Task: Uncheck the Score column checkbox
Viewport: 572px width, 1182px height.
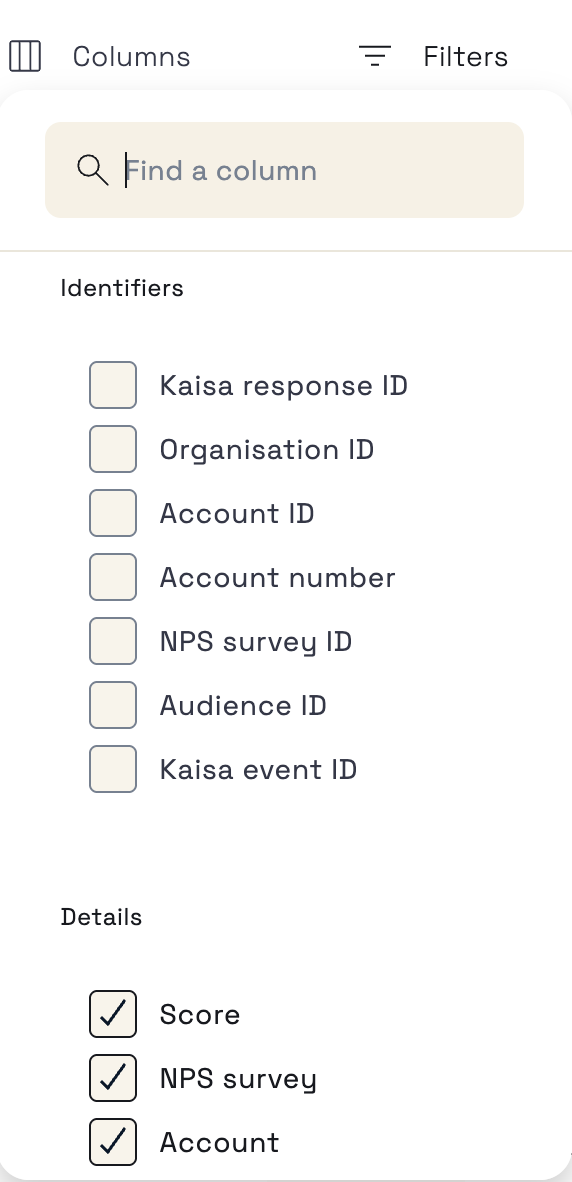Action: tap(113, 1015)
